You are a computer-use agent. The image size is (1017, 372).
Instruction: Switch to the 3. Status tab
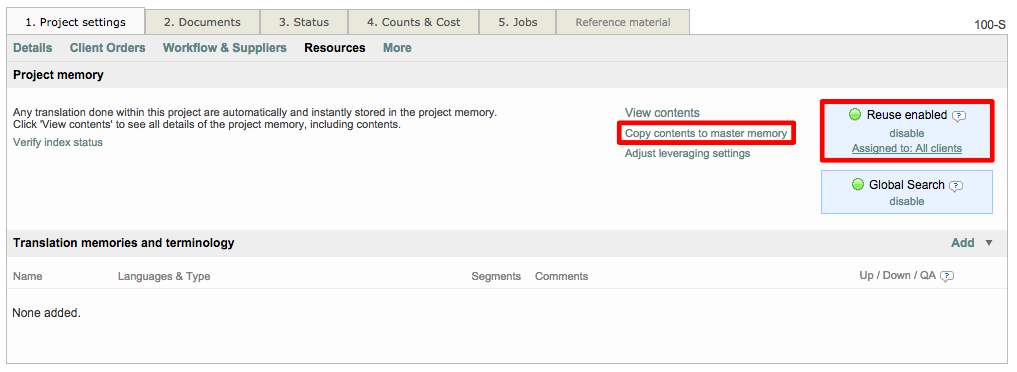pos(304,22)
